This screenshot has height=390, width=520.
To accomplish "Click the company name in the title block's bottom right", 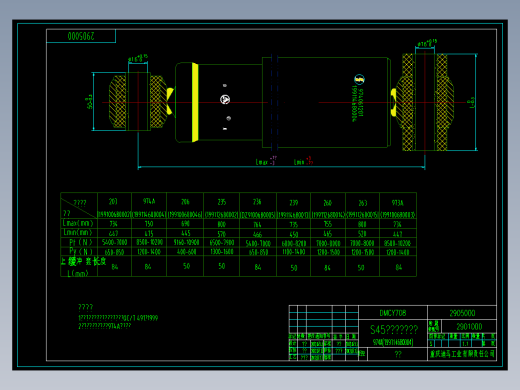I will coord(462,354).
